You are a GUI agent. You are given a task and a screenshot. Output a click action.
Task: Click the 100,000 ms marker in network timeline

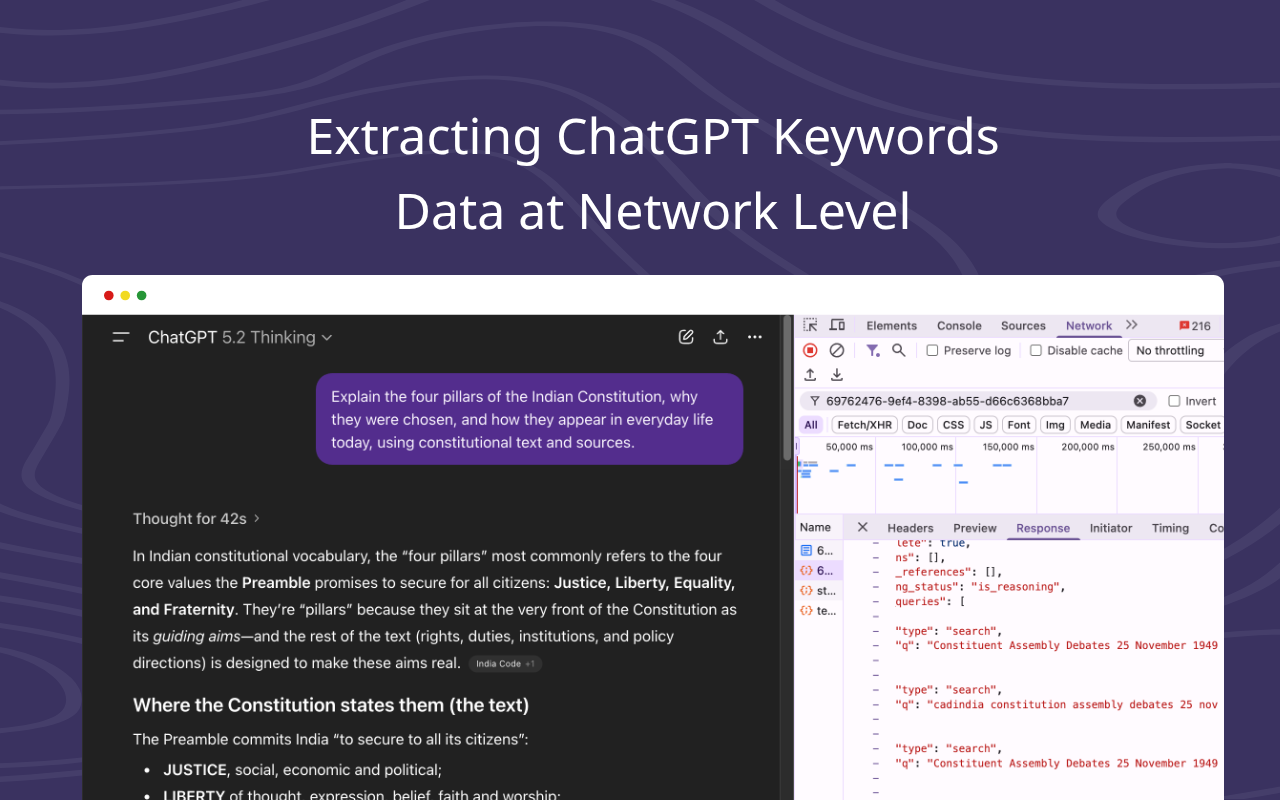[x=927, y=447]
